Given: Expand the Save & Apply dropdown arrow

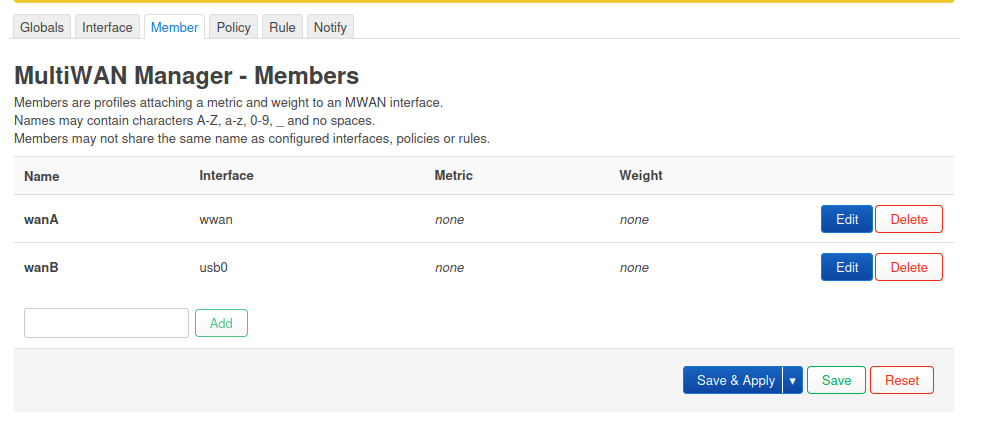Looking at the screenshot, I should (x=793, y=380).
